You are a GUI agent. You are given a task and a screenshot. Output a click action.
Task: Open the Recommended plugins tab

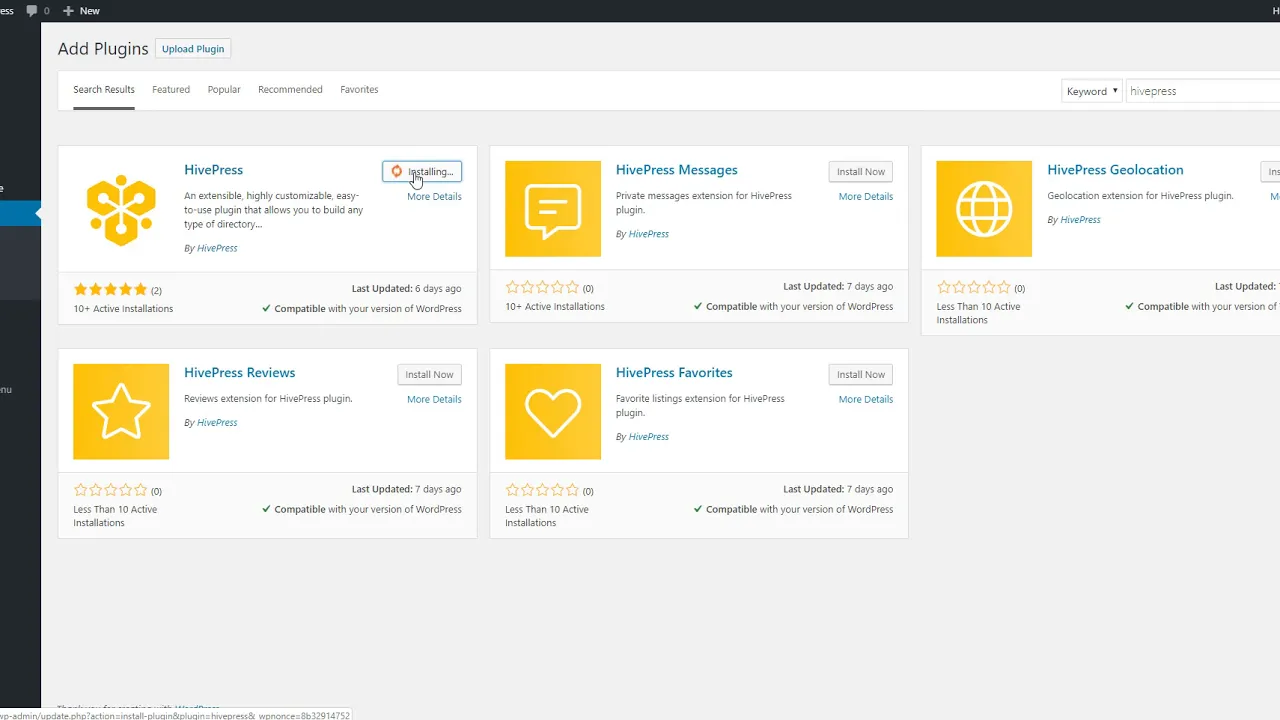pyautogui.click(x=290, y=90)
